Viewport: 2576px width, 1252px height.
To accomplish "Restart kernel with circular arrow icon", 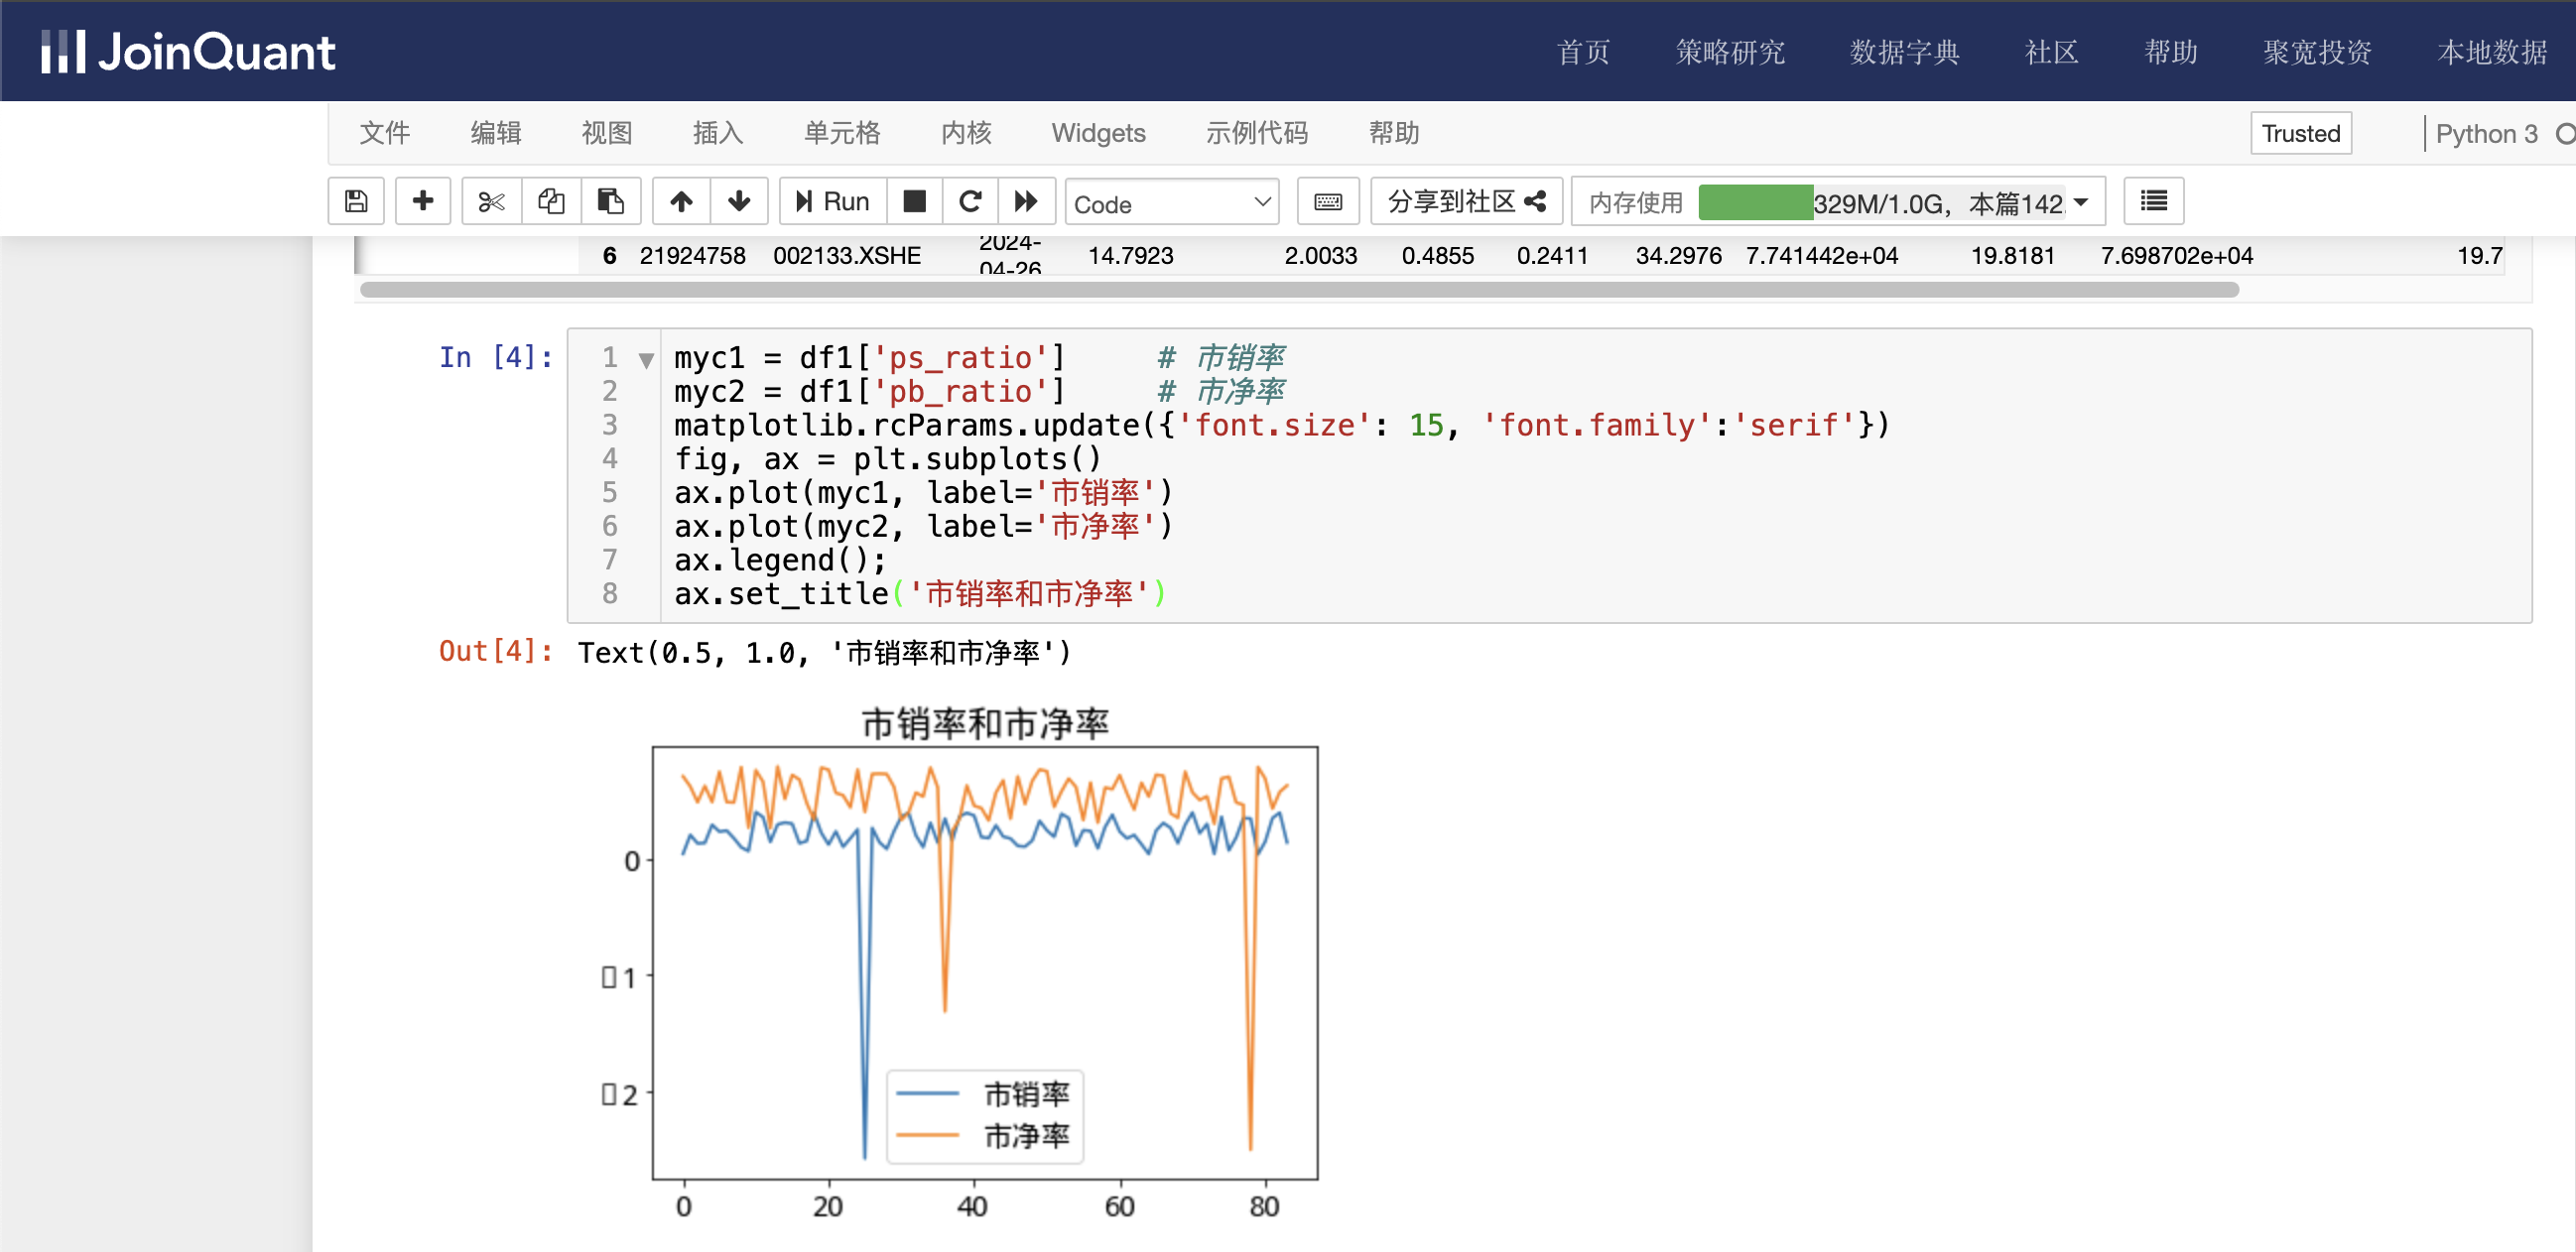I will click(x=970, y=202).
